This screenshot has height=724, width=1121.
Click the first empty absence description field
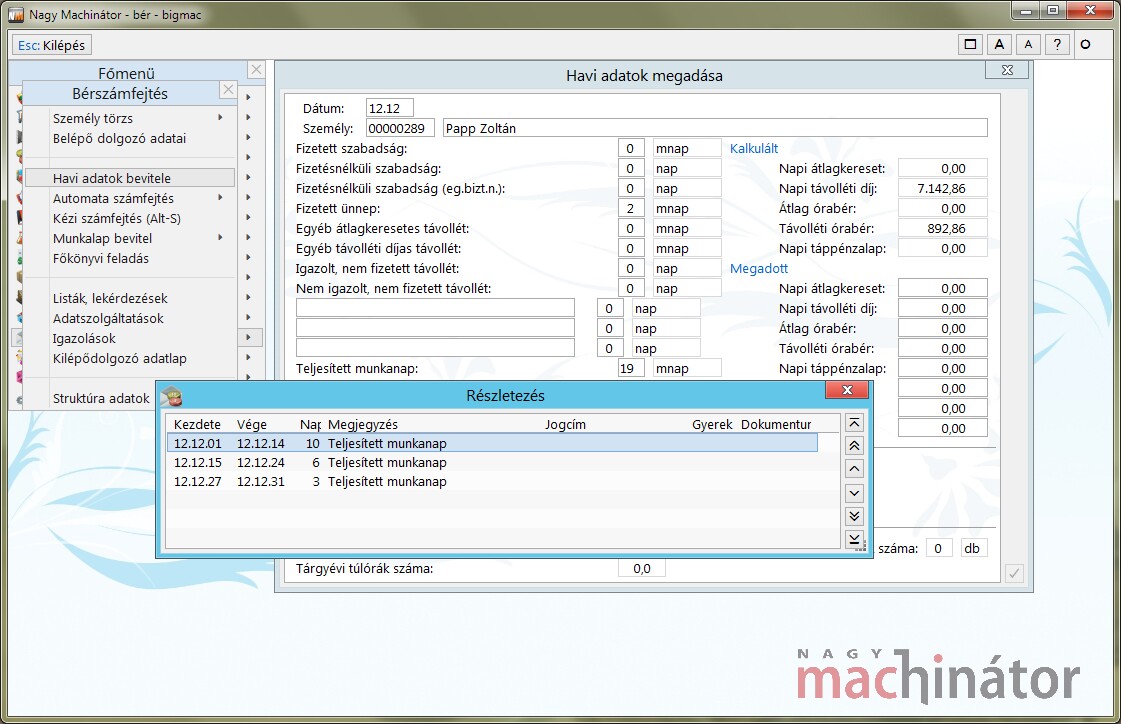(435, 308)
